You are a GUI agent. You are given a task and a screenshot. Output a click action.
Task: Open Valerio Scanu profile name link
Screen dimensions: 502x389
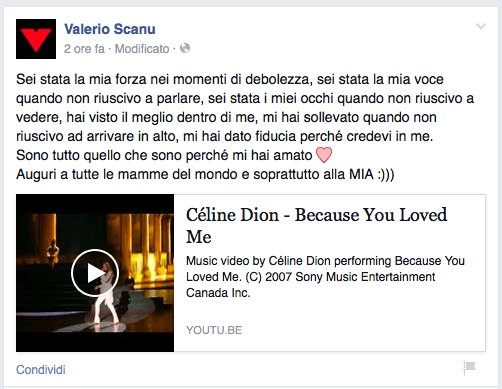pos(110,29)
